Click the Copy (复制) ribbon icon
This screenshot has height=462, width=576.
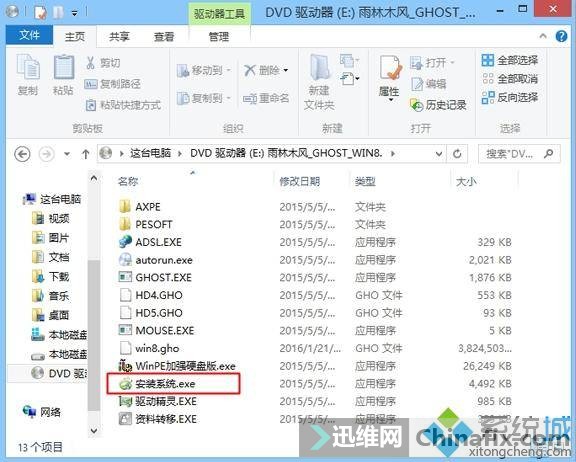point(28,74)
